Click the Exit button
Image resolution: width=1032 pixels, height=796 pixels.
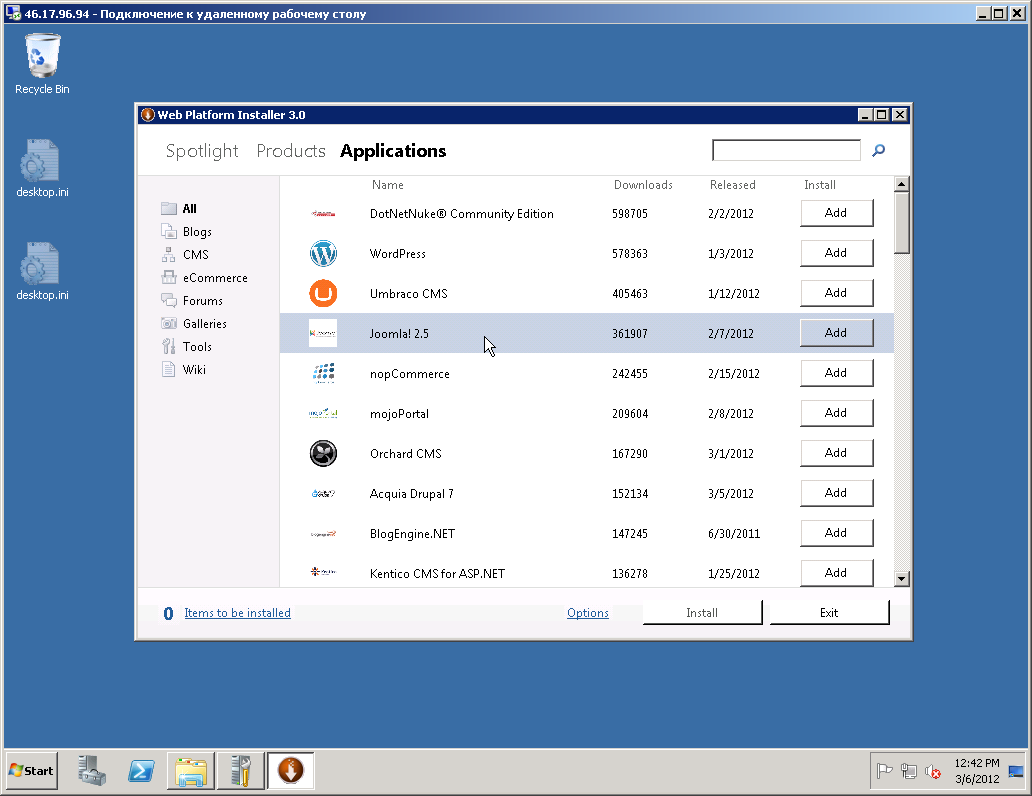tap(829, 612)
